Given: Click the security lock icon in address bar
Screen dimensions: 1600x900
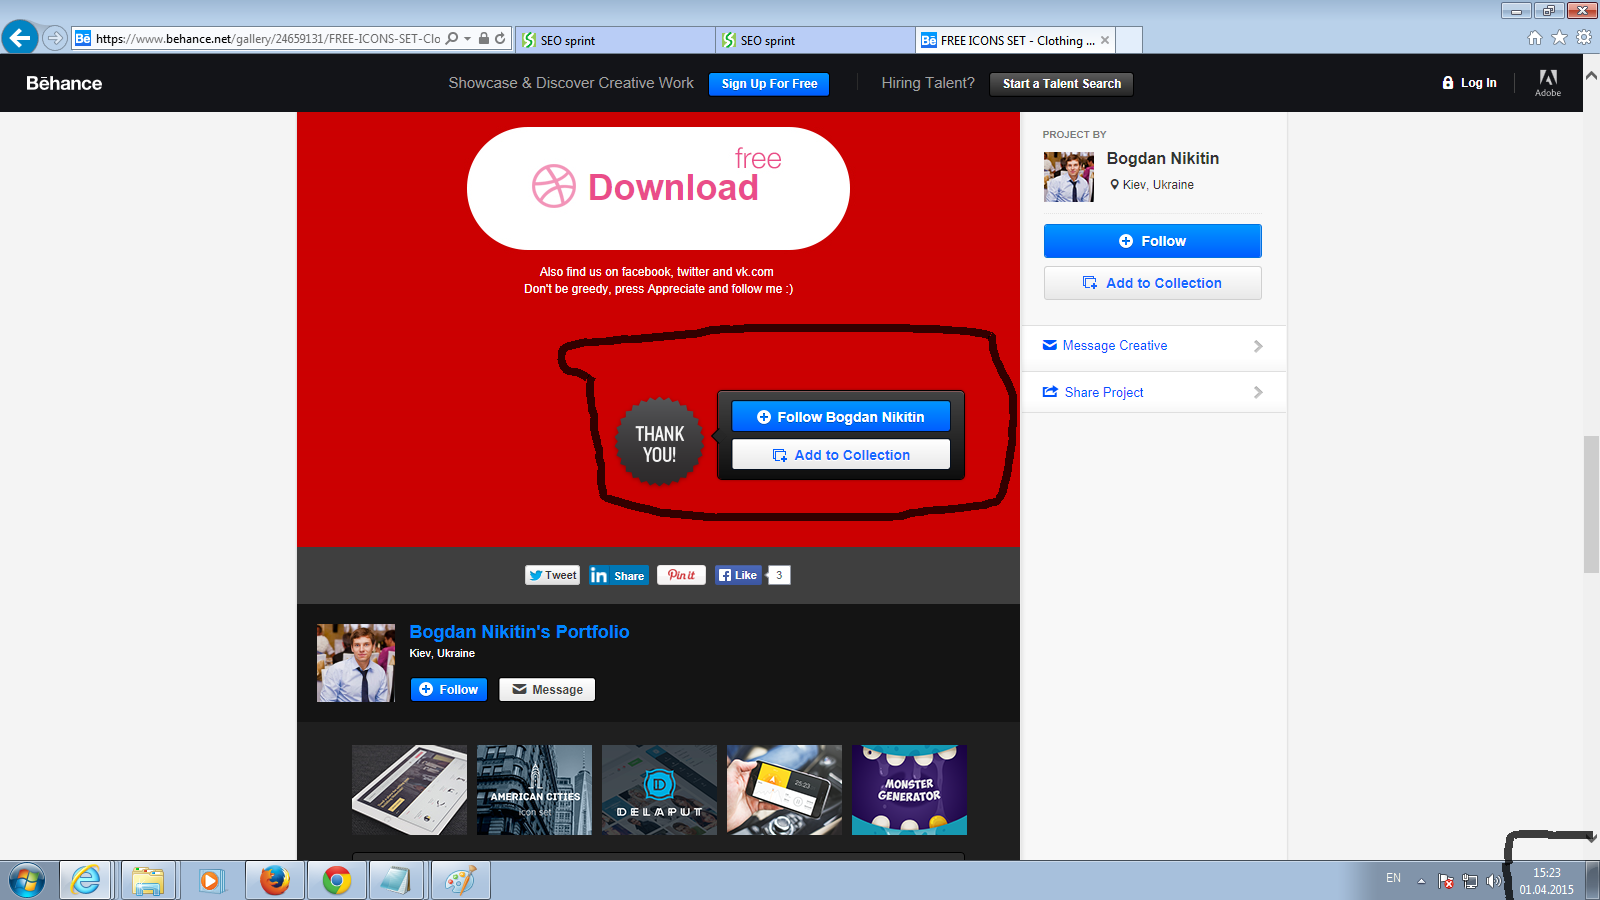Looking at the screenshot, I should [x=484, y=39].
